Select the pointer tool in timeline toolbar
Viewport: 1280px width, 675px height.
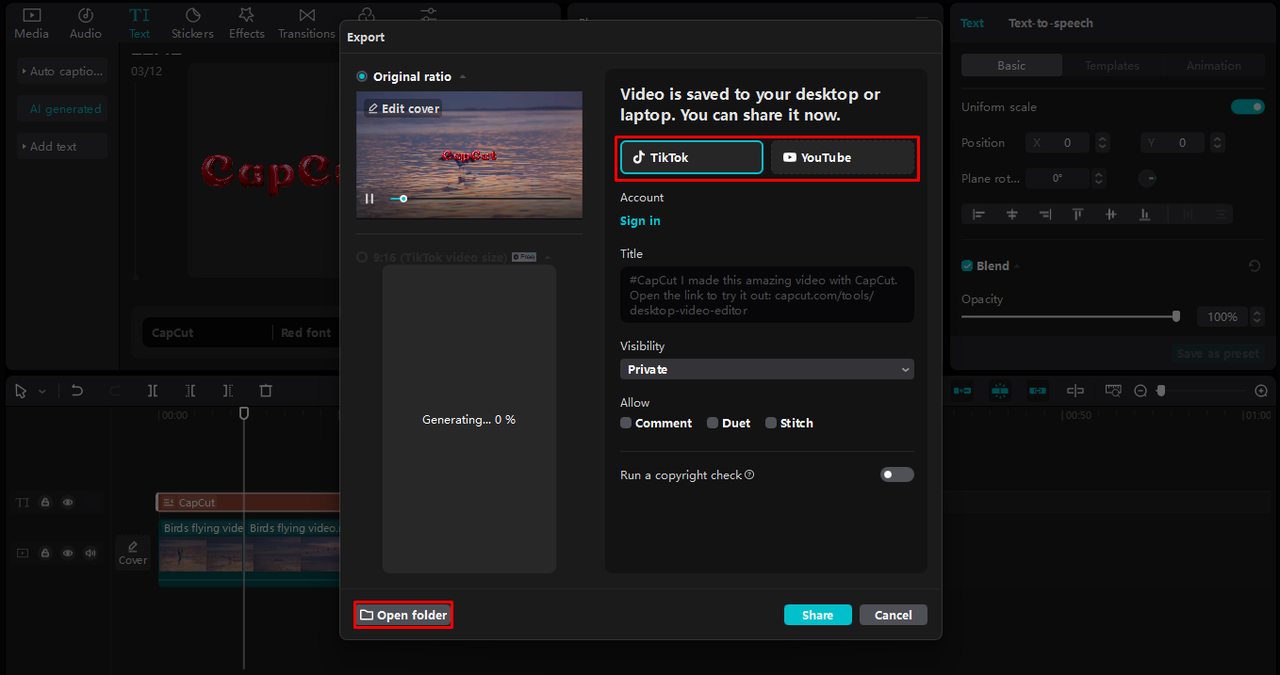21,391
